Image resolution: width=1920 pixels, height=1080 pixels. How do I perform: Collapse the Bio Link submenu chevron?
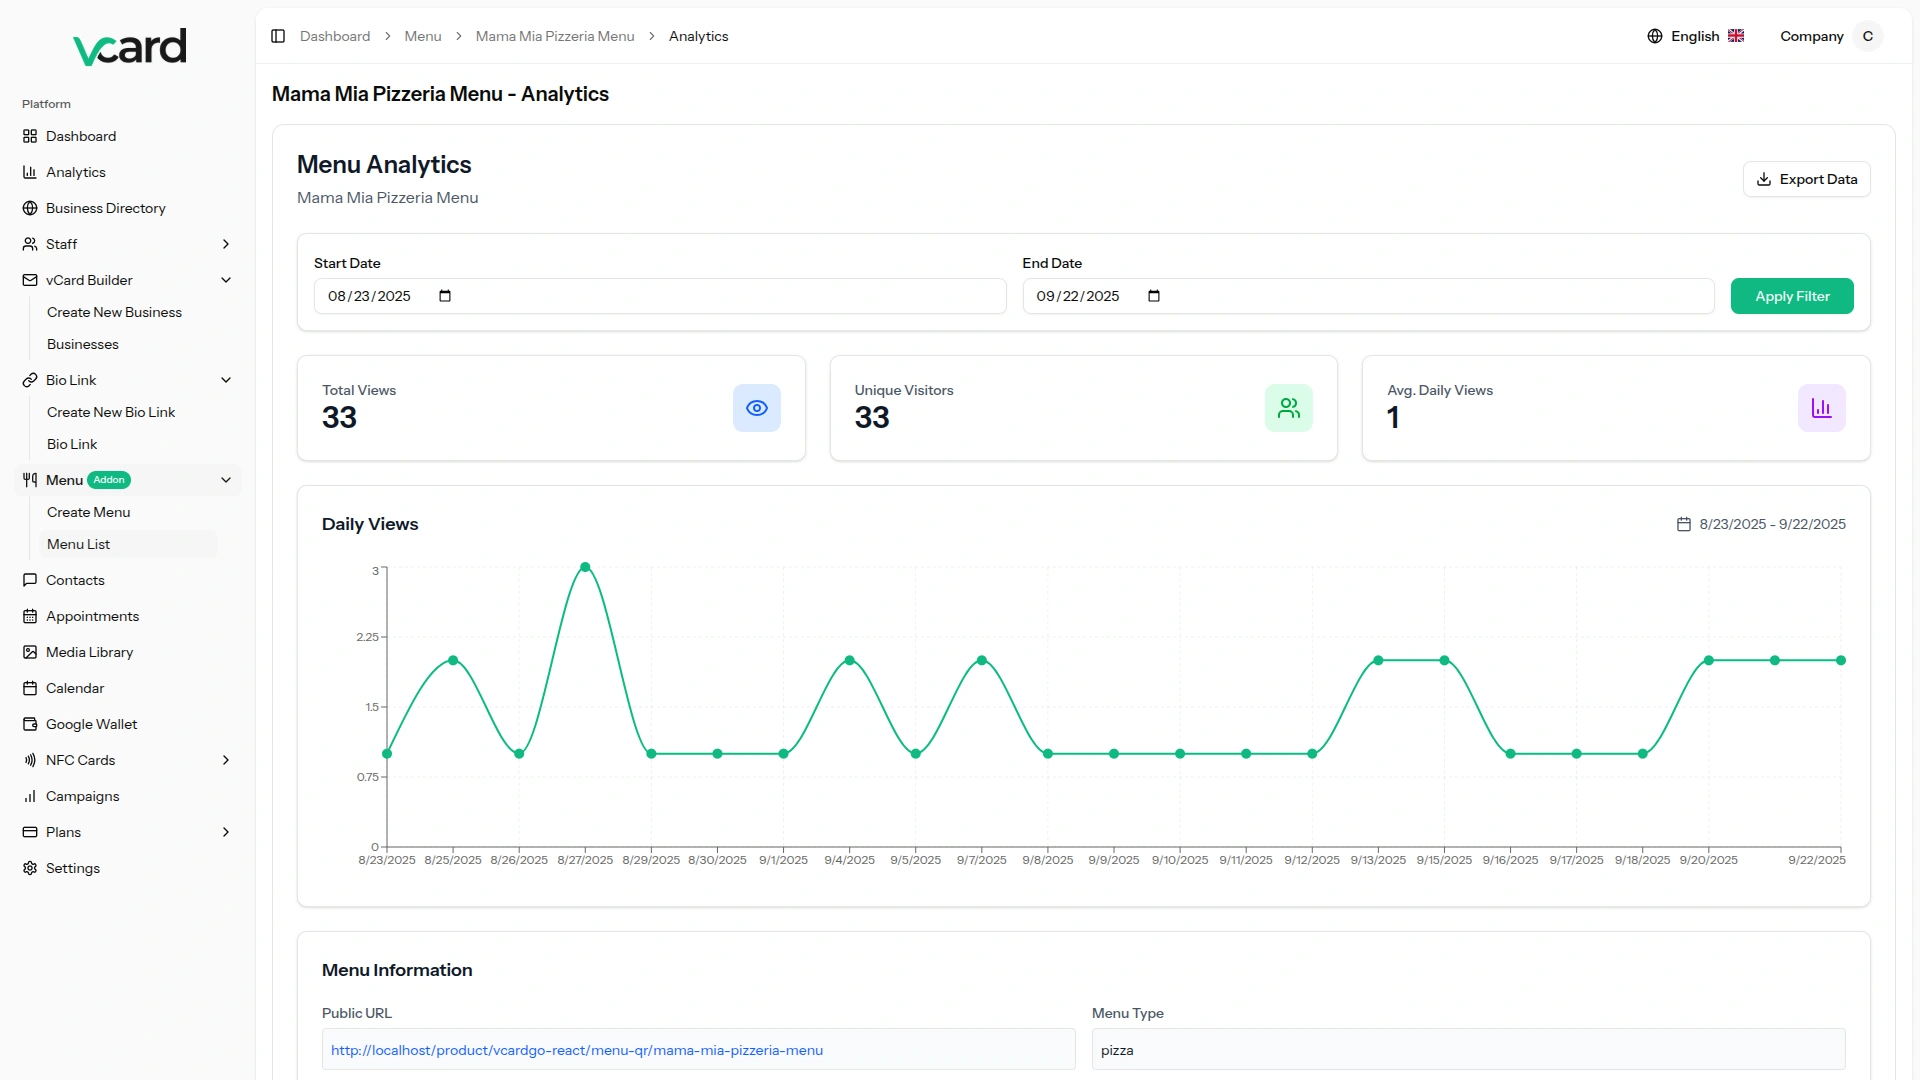226,380
